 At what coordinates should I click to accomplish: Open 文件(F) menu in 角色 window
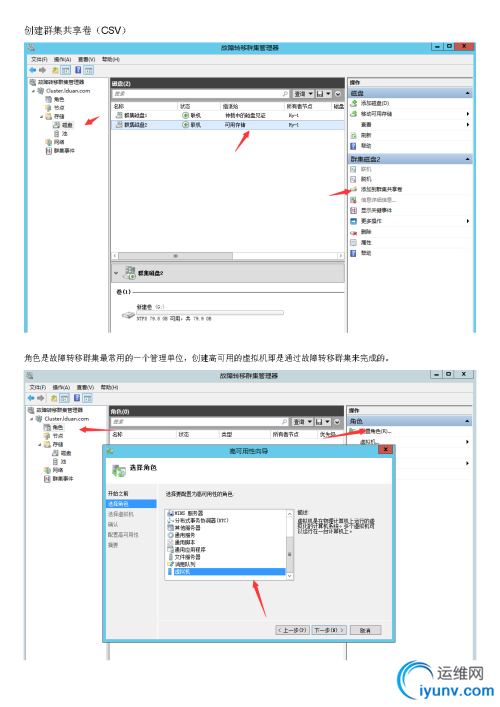(38, 387)
